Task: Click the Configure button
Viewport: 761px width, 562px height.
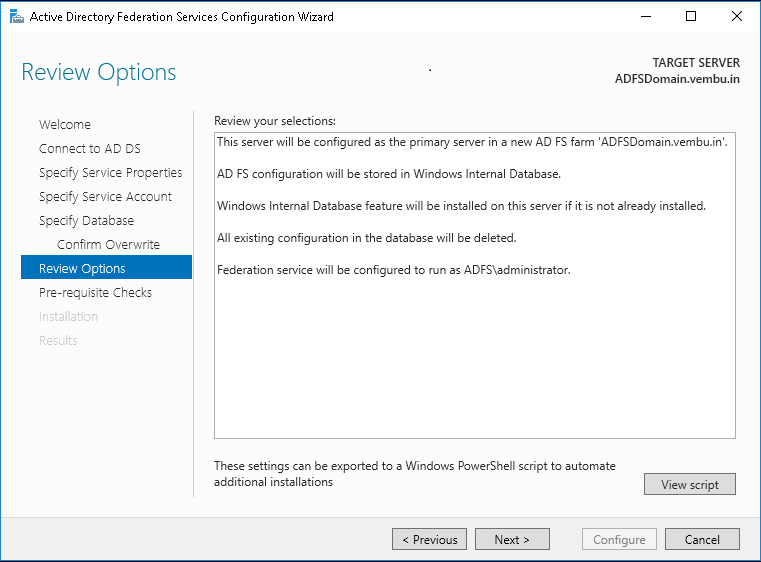Action: click(619, 539)
